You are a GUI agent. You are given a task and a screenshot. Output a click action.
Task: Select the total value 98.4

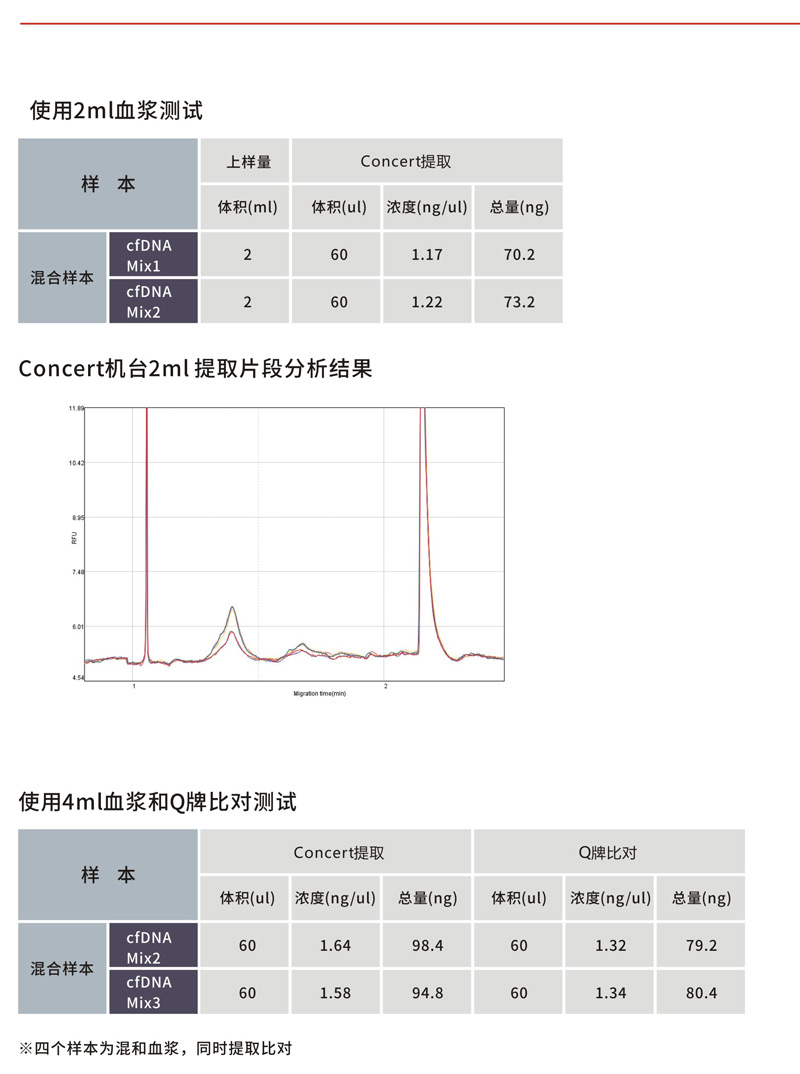(427, 945)
